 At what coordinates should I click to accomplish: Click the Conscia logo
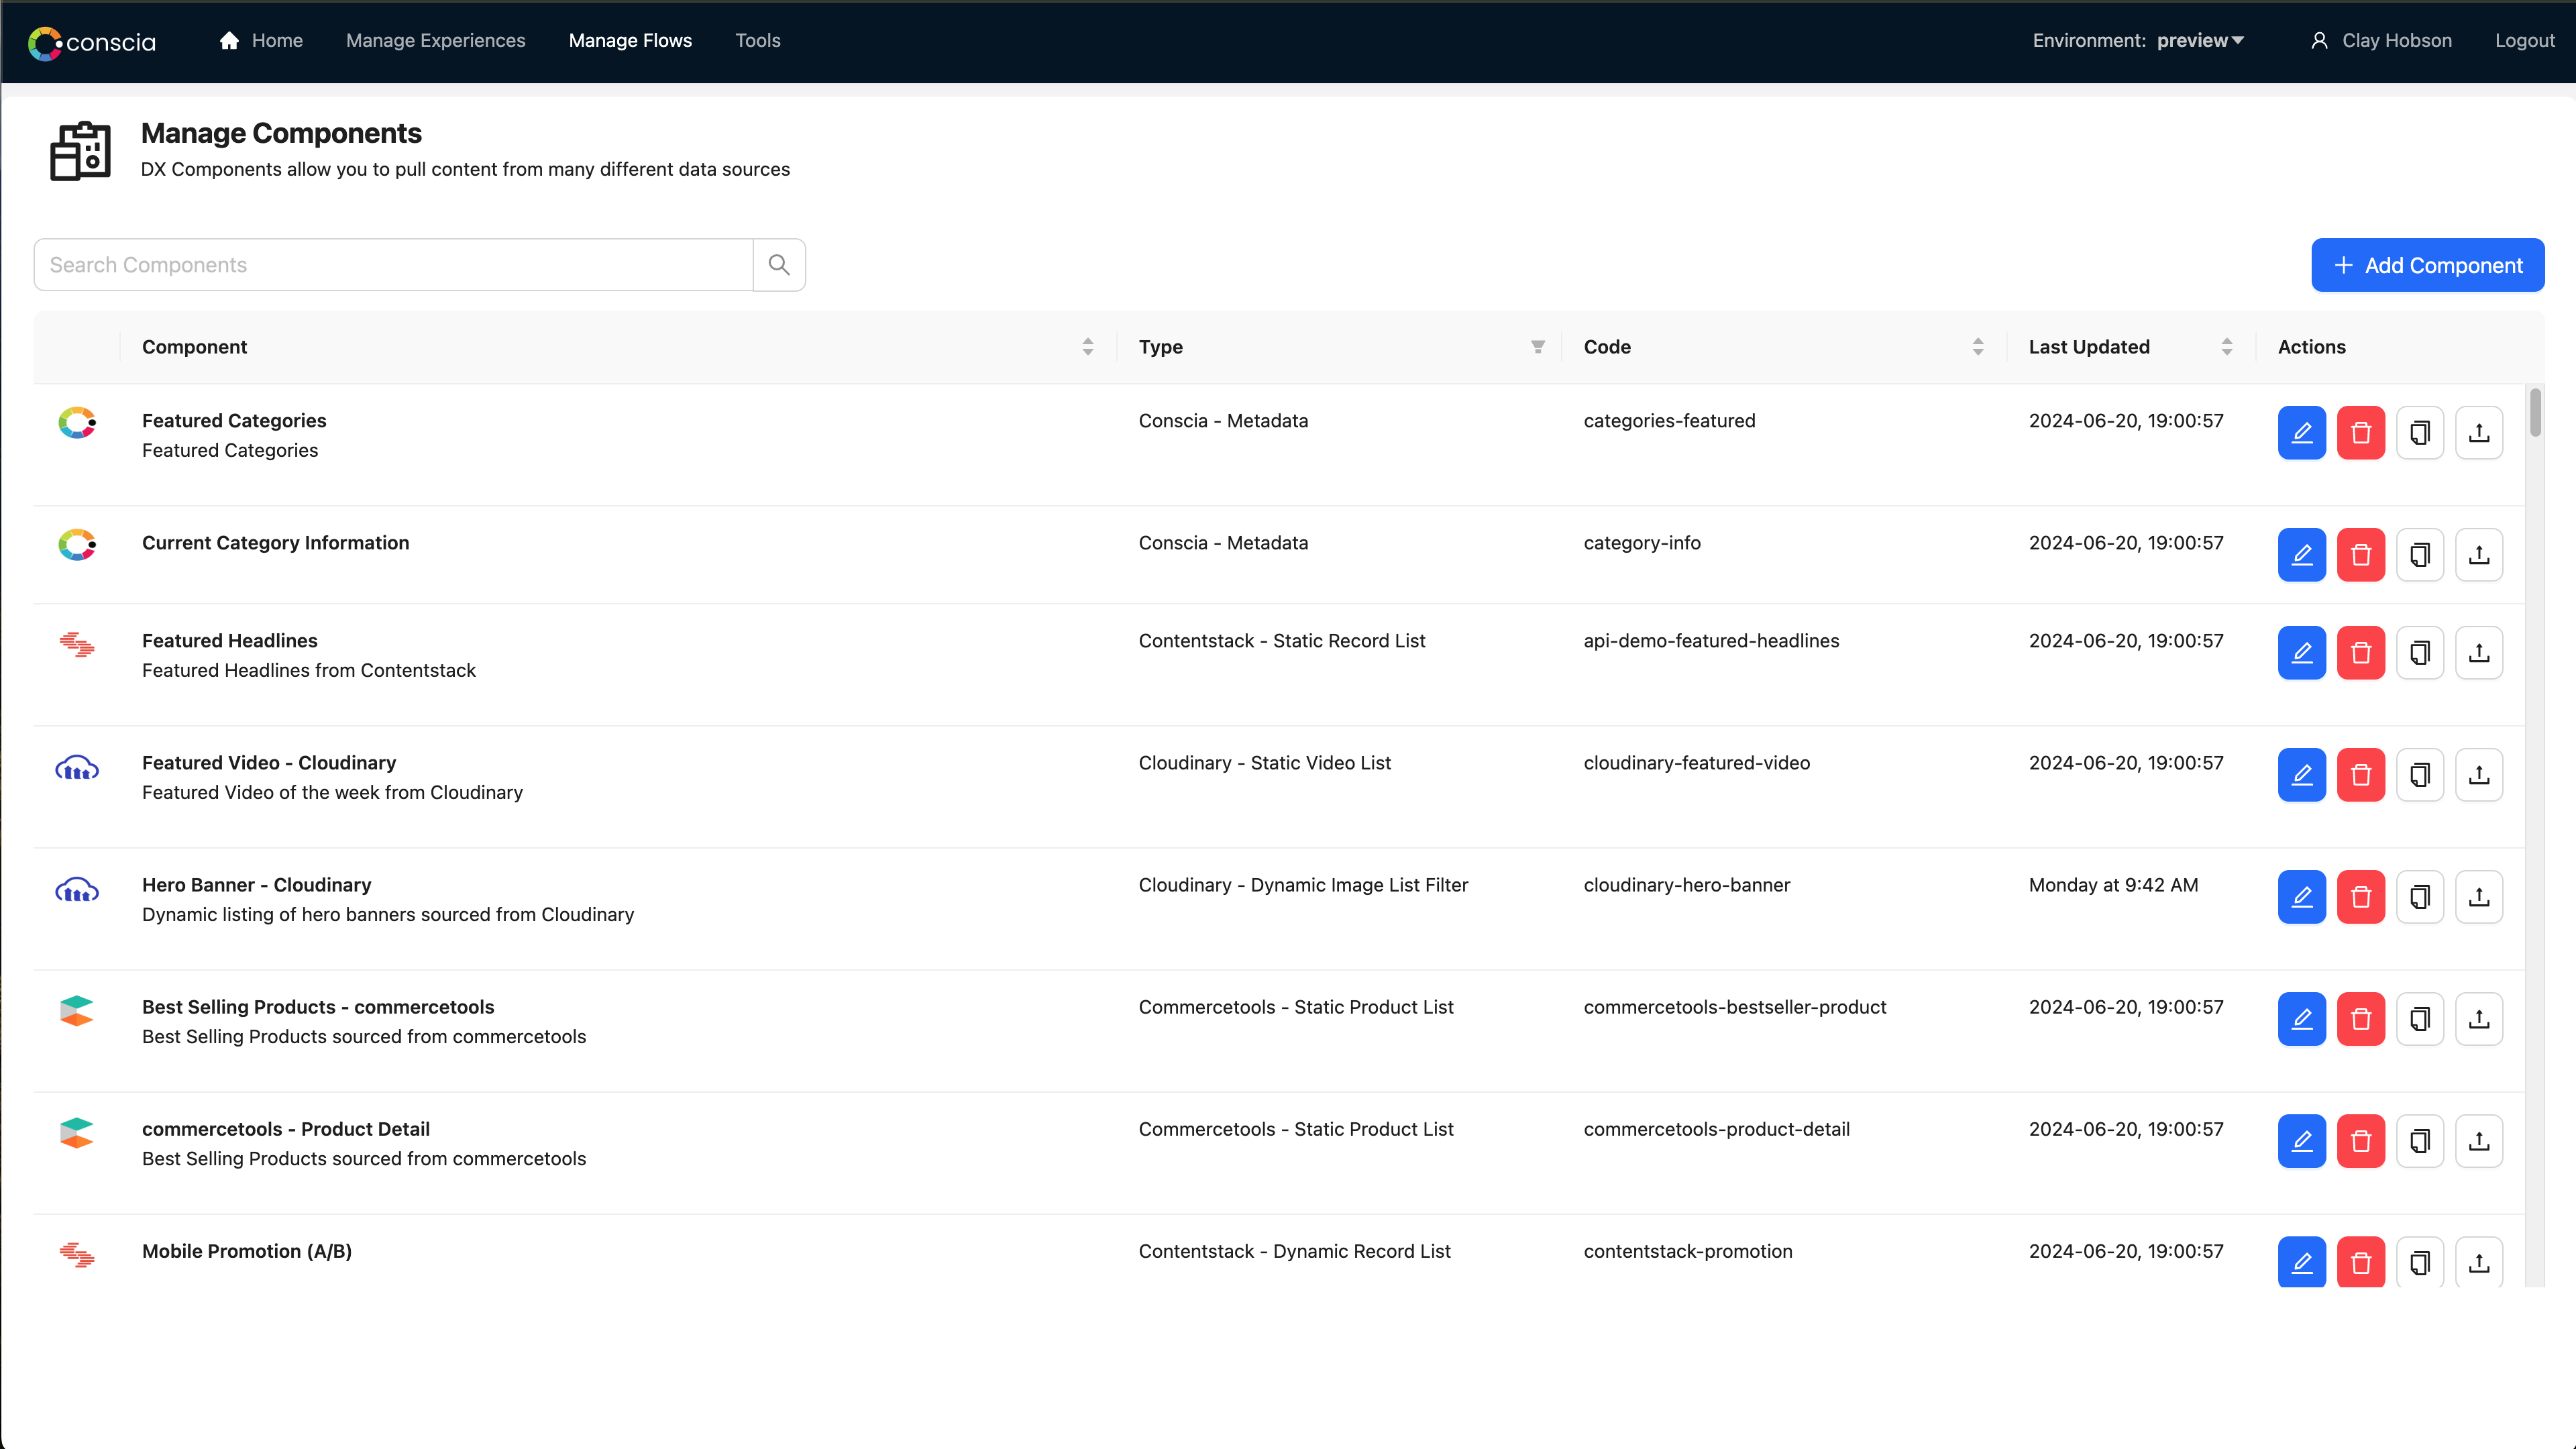tap(92, 42)
